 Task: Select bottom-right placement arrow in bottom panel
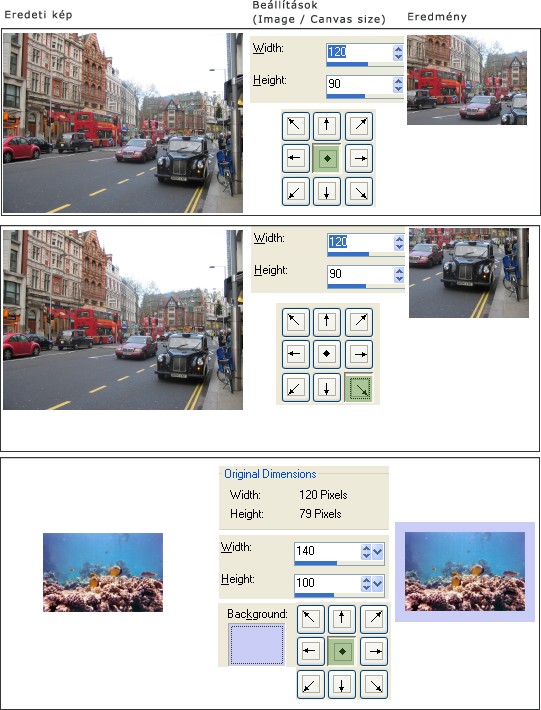(374, 684)
